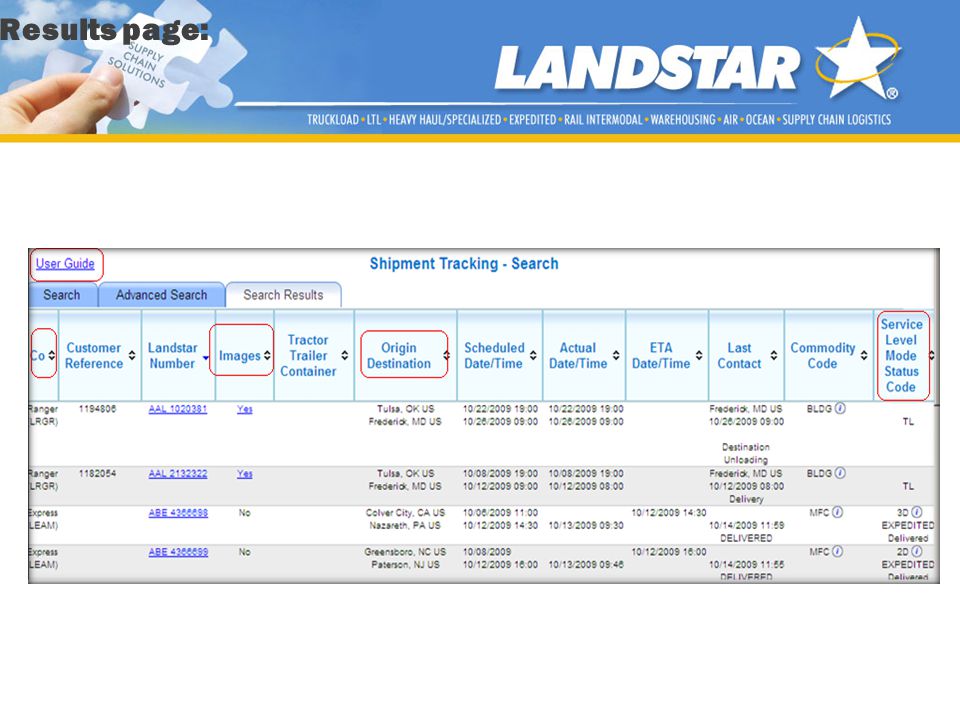
Task: Open shipment ABE 4366699
Action: (x=178, y=552)
